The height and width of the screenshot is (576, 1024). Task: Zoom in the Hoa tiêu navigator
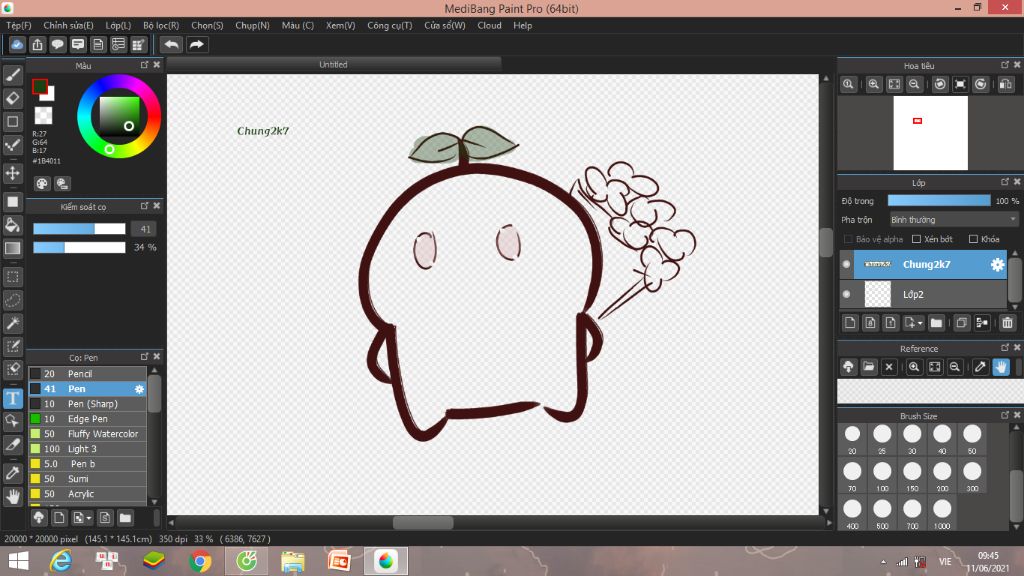click(873, 84)
